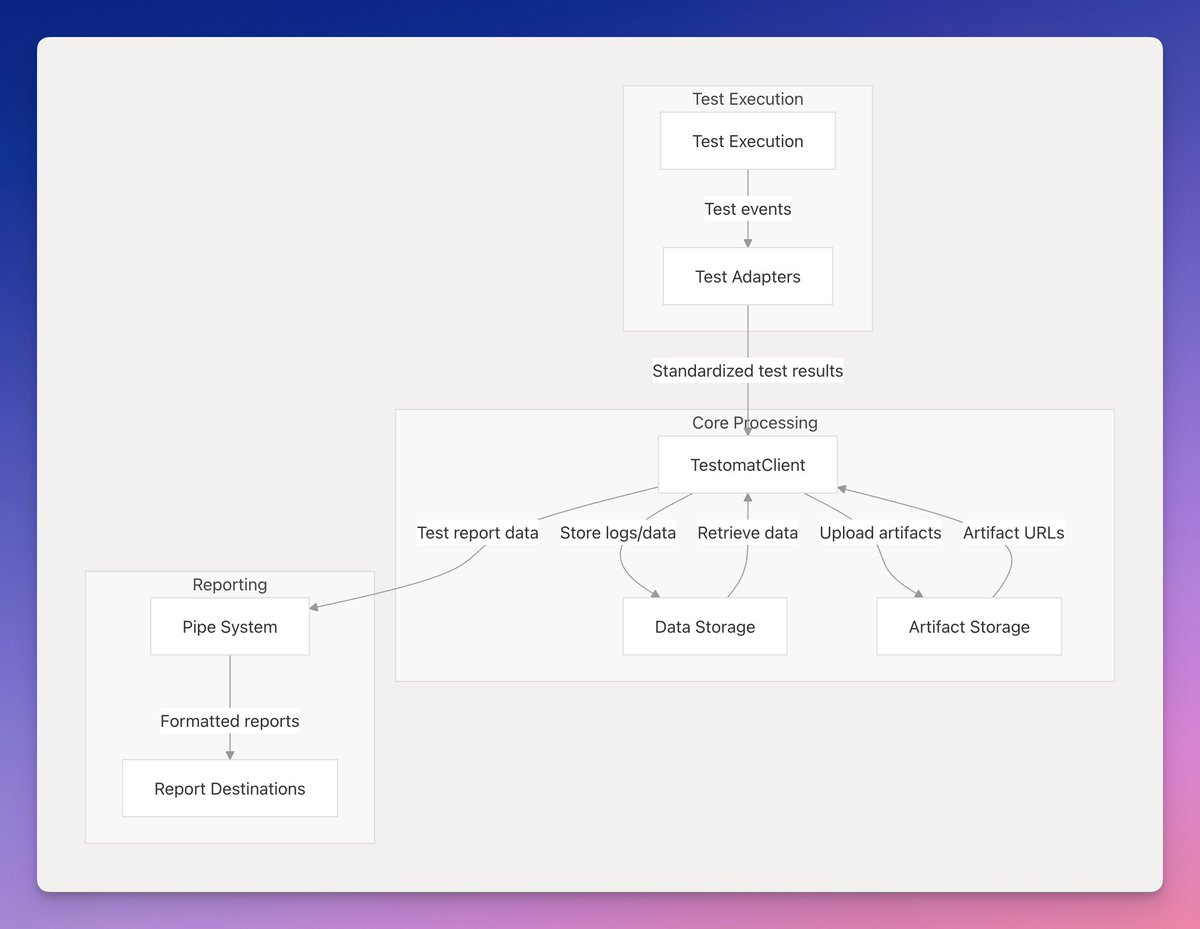The width and height of the screenshot is (1200, 929).
Task: Select the Pipe System node
Action: (x=230, y=627)
